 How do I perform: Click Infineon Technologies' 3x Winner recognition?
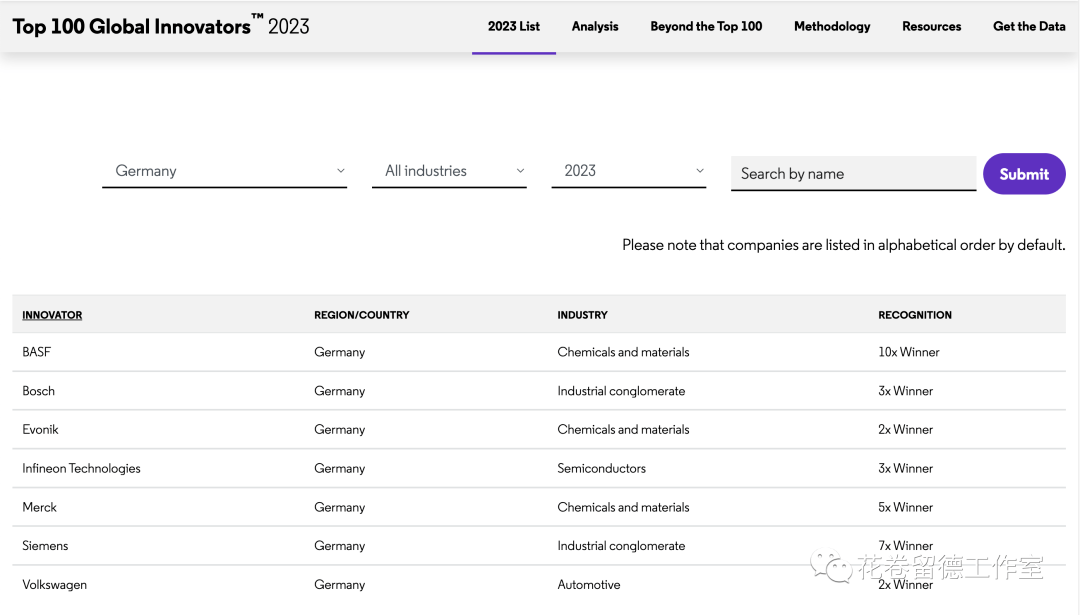pos(905,468)
